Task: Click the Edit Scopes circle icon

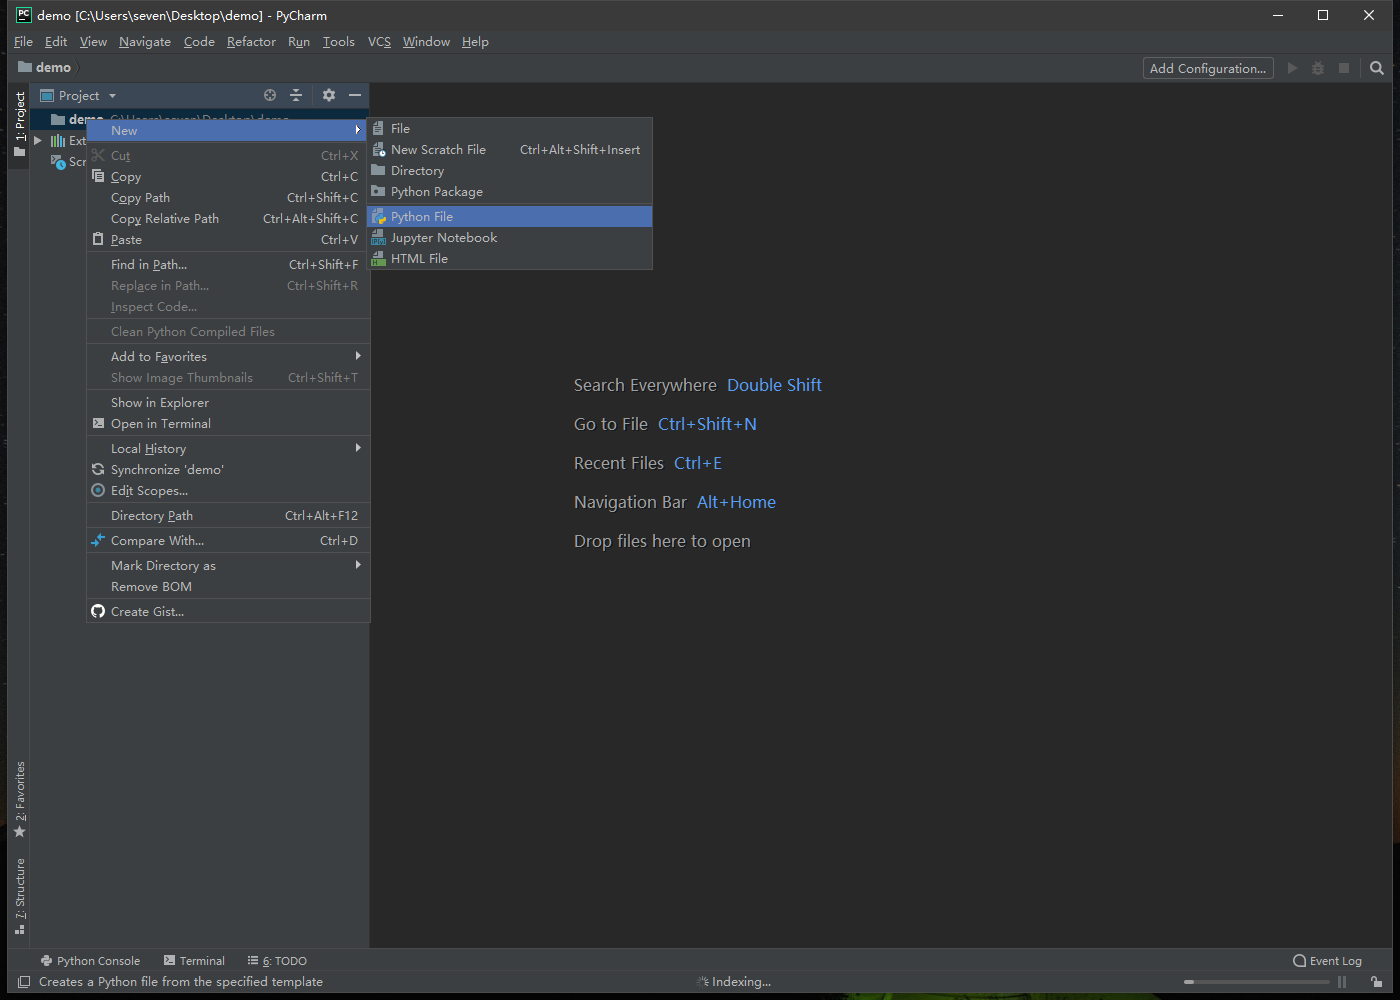Action: click(x=98, y=490)
